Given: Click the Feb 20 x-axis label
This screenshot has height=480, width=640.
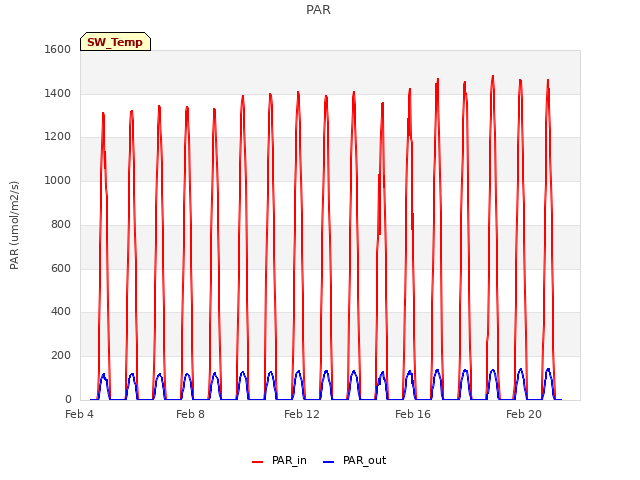Looking at the screenshot, I should tap(524, 414).
